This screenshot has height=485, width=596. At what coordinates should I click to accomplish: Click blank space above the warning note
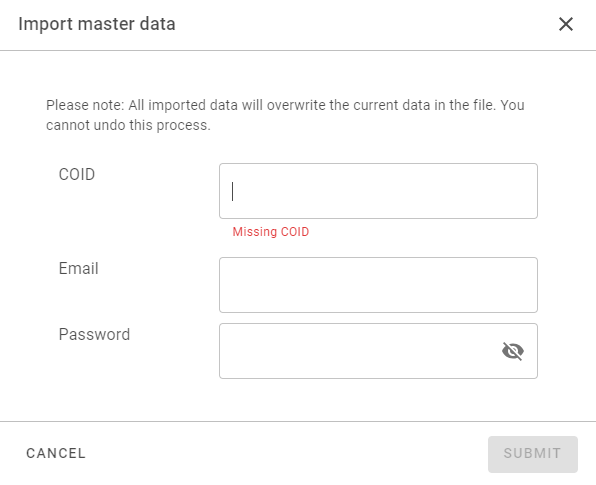(298, 74)
